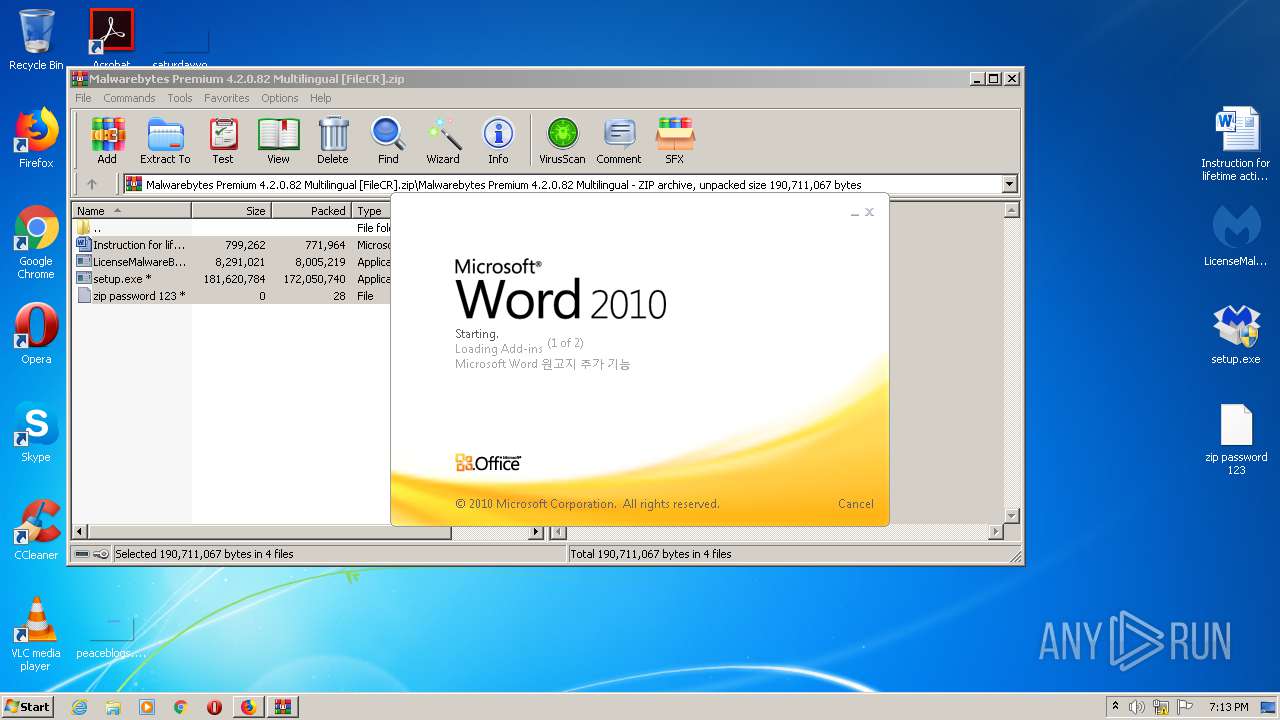Select the parent folder '..' row
The image size is (1280, 720).
pyautogui.click(x=231, y=228)
